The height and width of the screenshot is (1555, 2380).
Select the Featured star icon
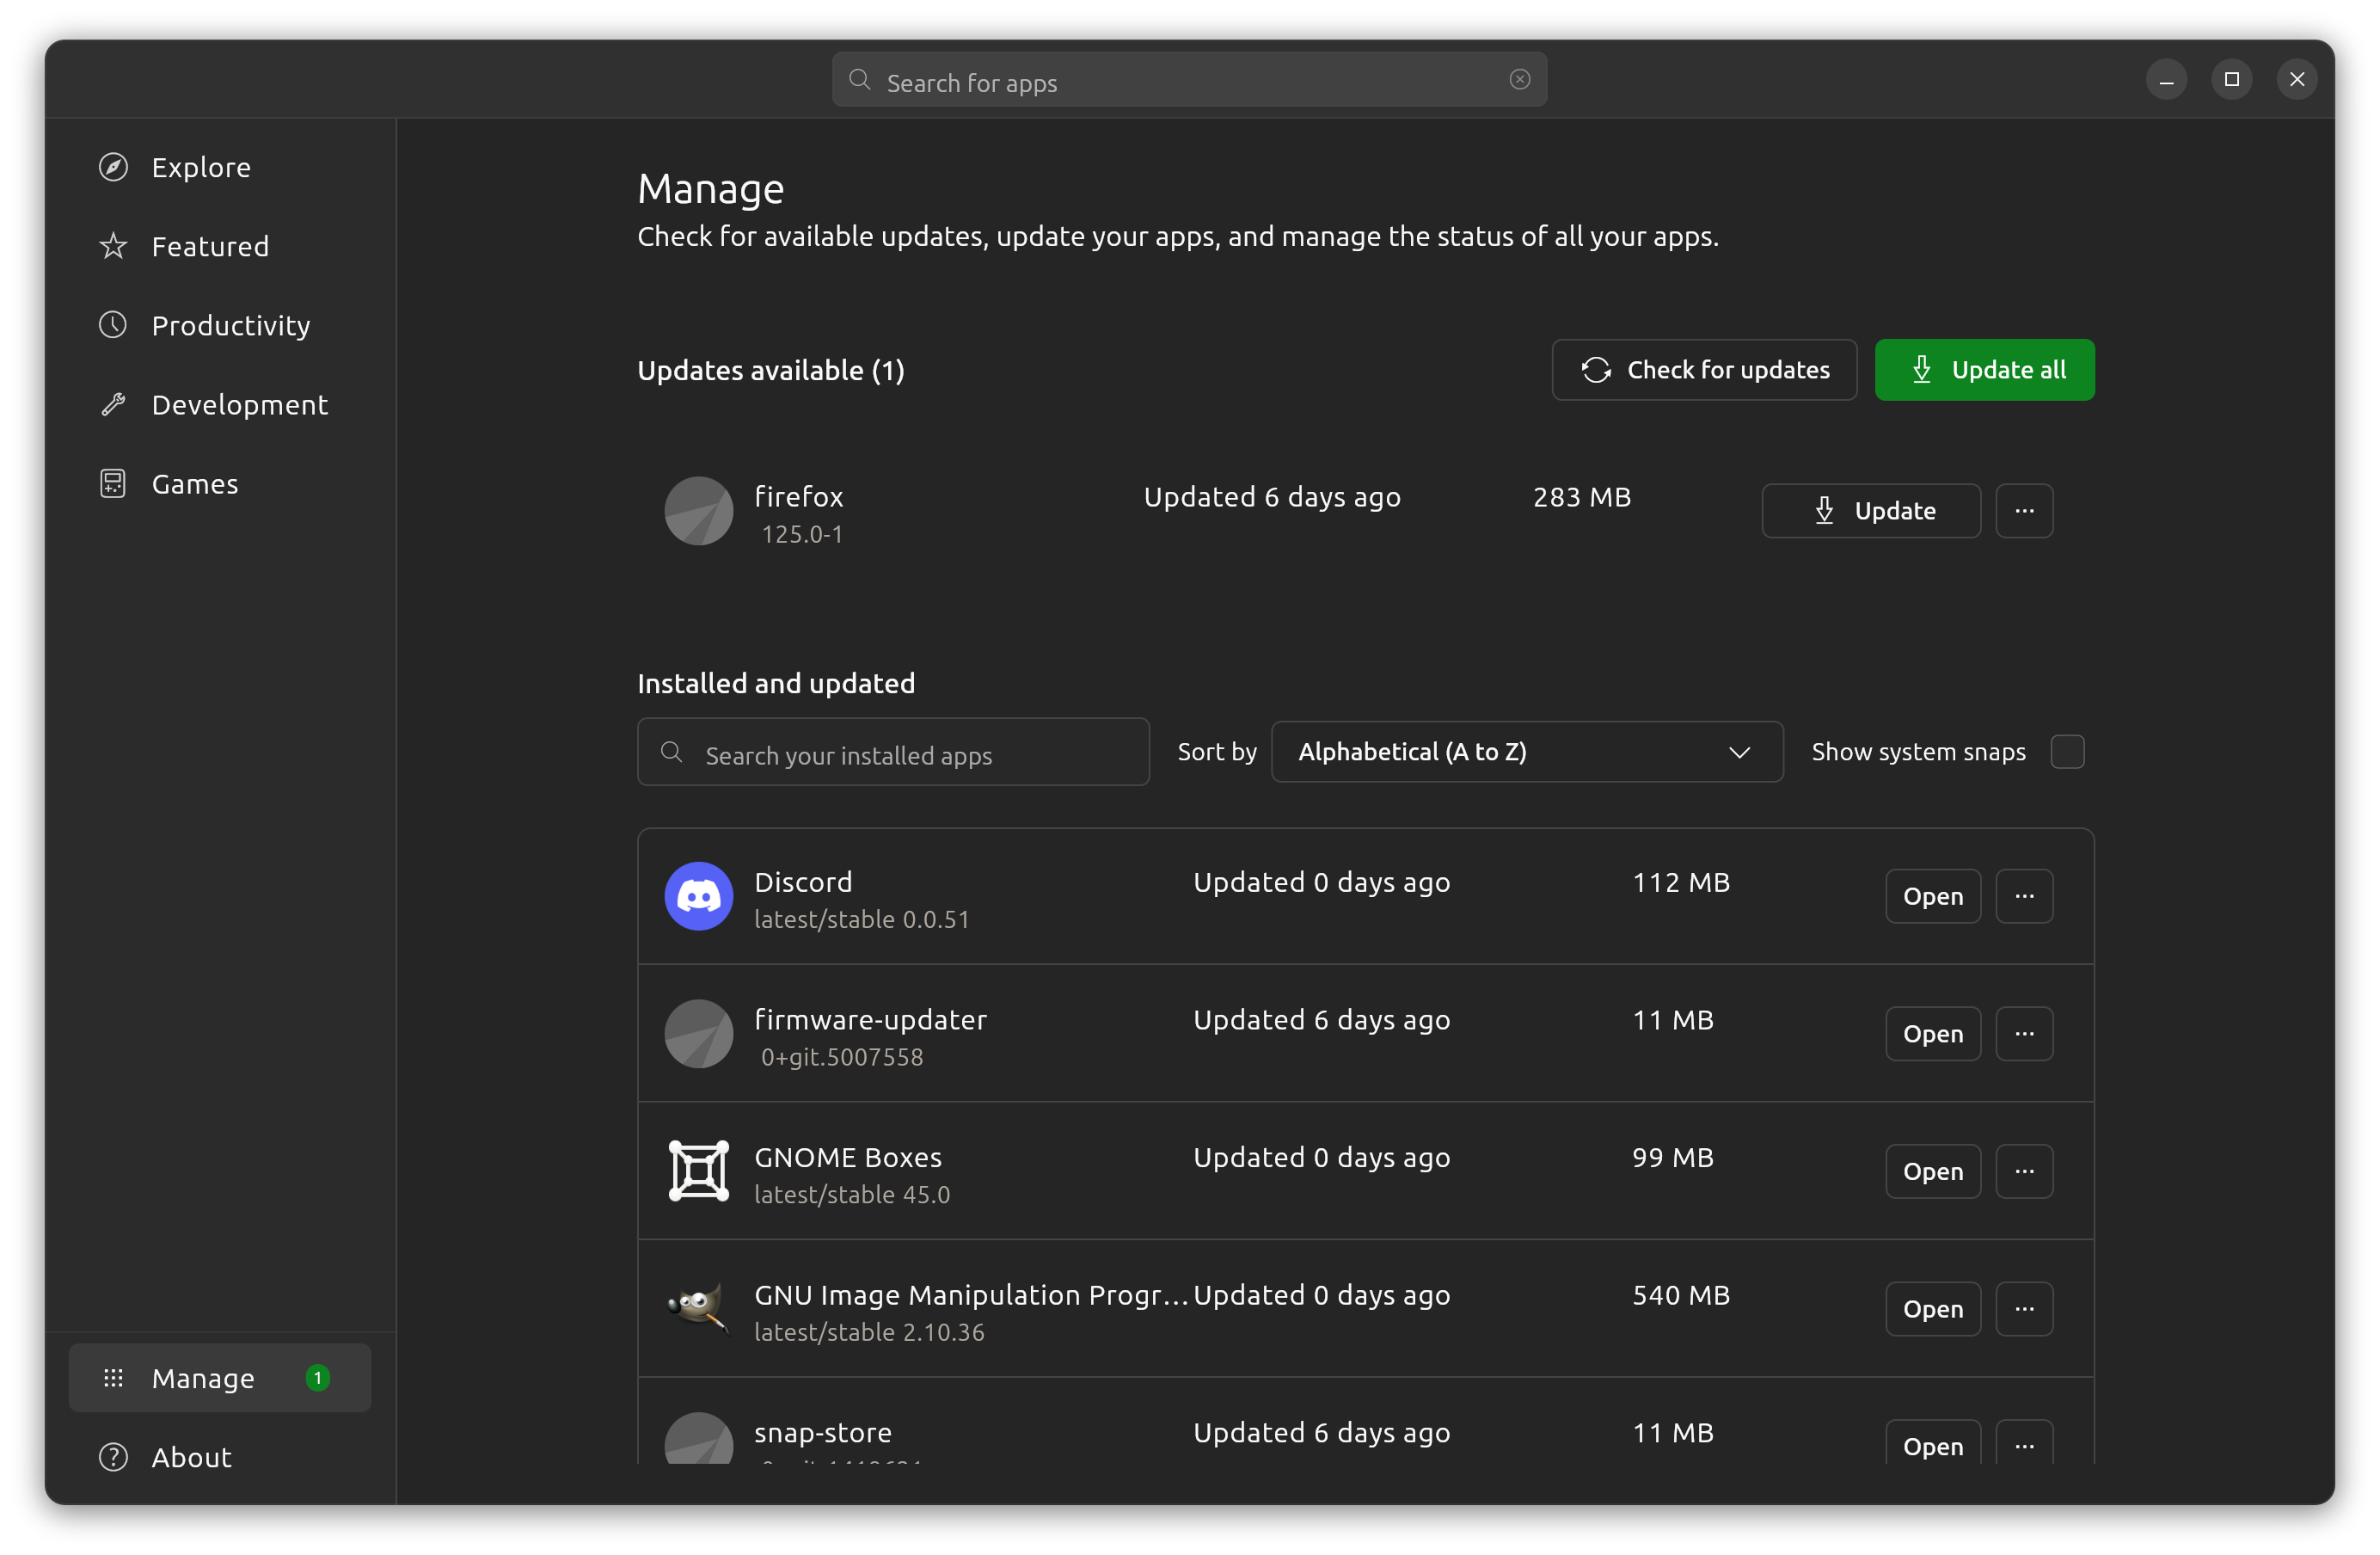(x=113, y=246)
